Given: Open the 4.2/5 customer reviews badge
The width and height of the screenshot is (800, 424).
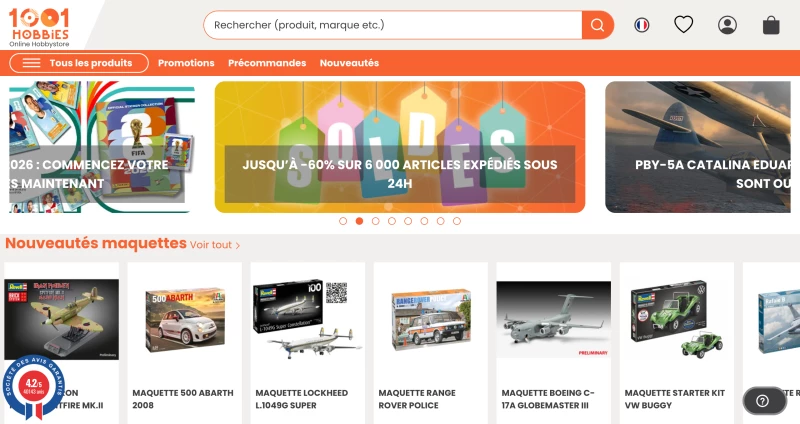Looking at the screenshot, I should click(x=34, y=387).
